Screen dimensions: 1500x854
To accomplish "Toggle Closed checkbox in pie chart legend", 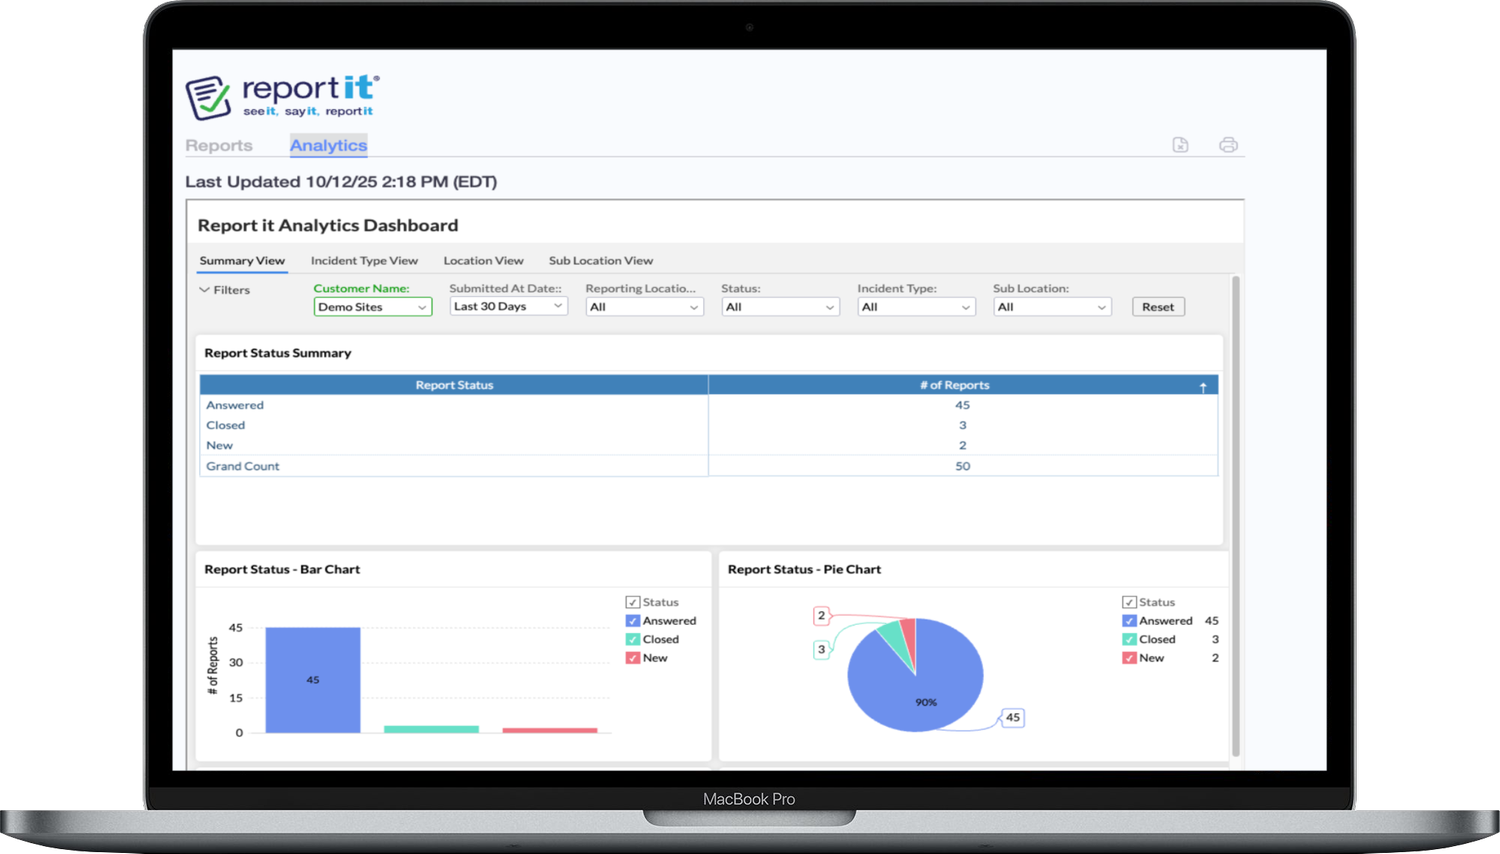I will click(1129, 639).
